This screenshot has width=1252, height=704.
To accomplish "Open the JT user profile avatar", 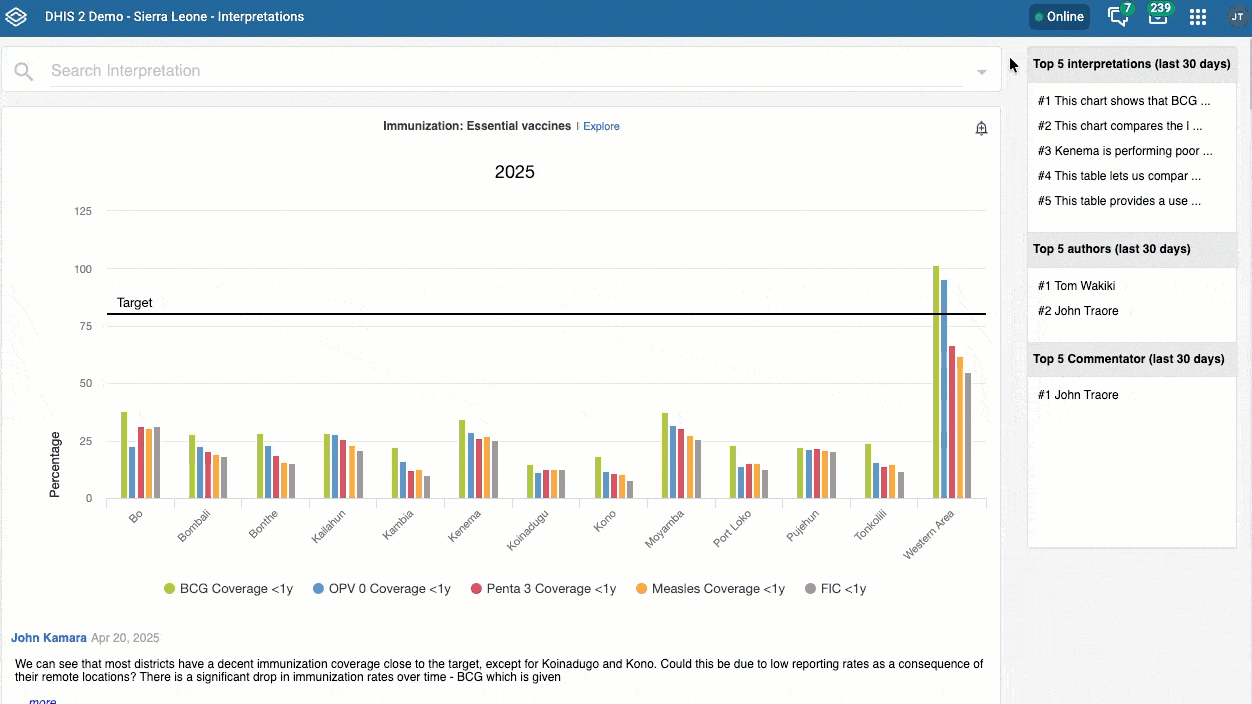I will click(x=1236, y=17).
